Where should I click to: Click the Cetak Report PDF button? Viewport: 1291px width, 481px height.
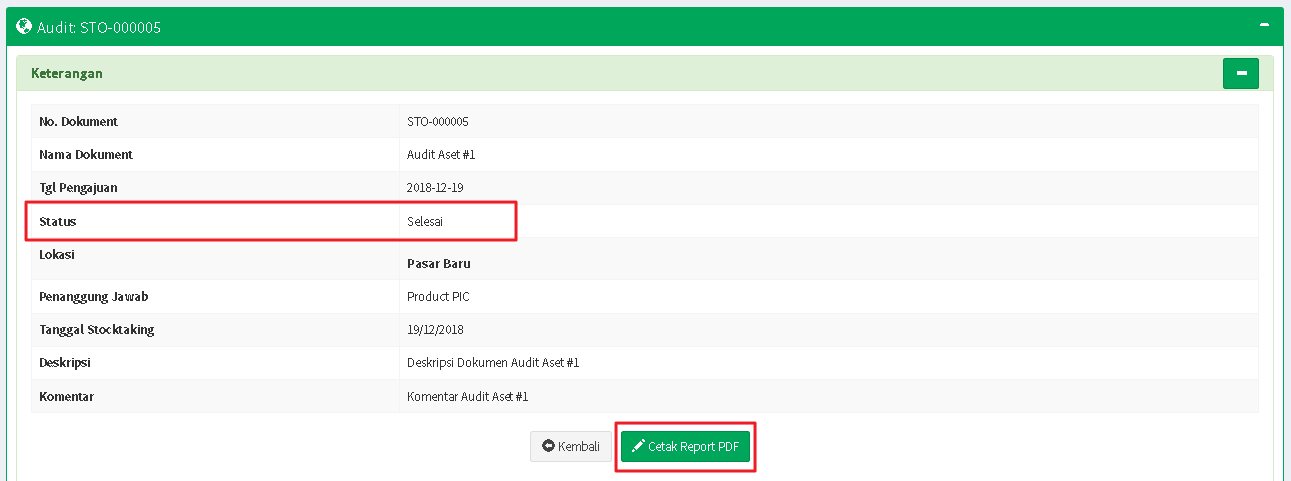(x=685, y=447)
